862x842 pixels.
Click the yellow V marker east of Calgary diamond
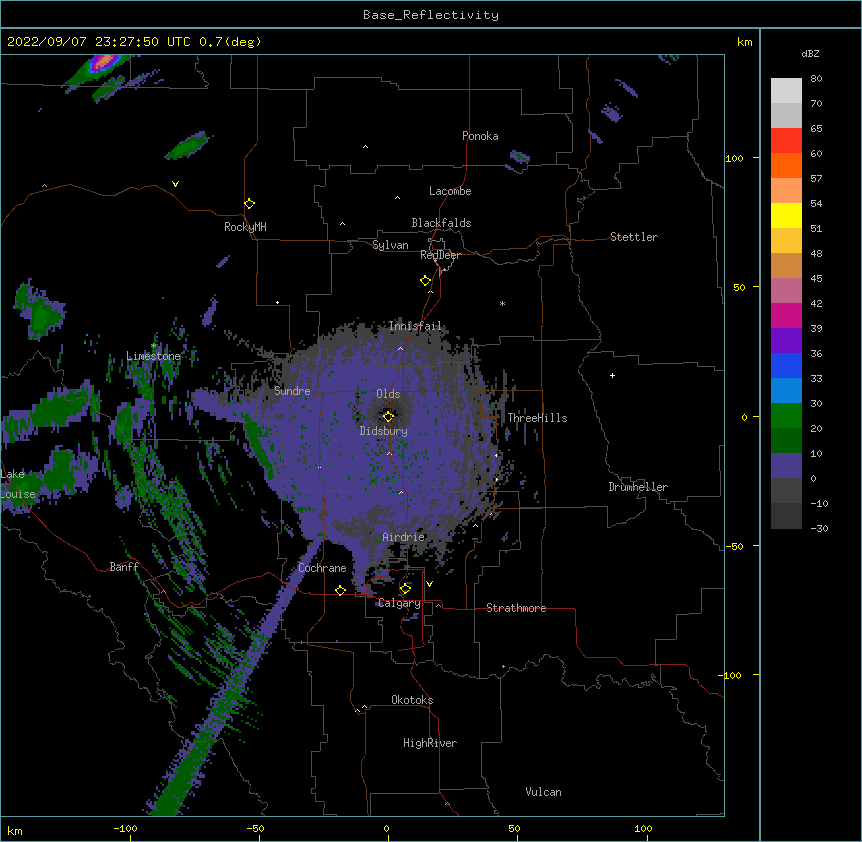(429, 584)
